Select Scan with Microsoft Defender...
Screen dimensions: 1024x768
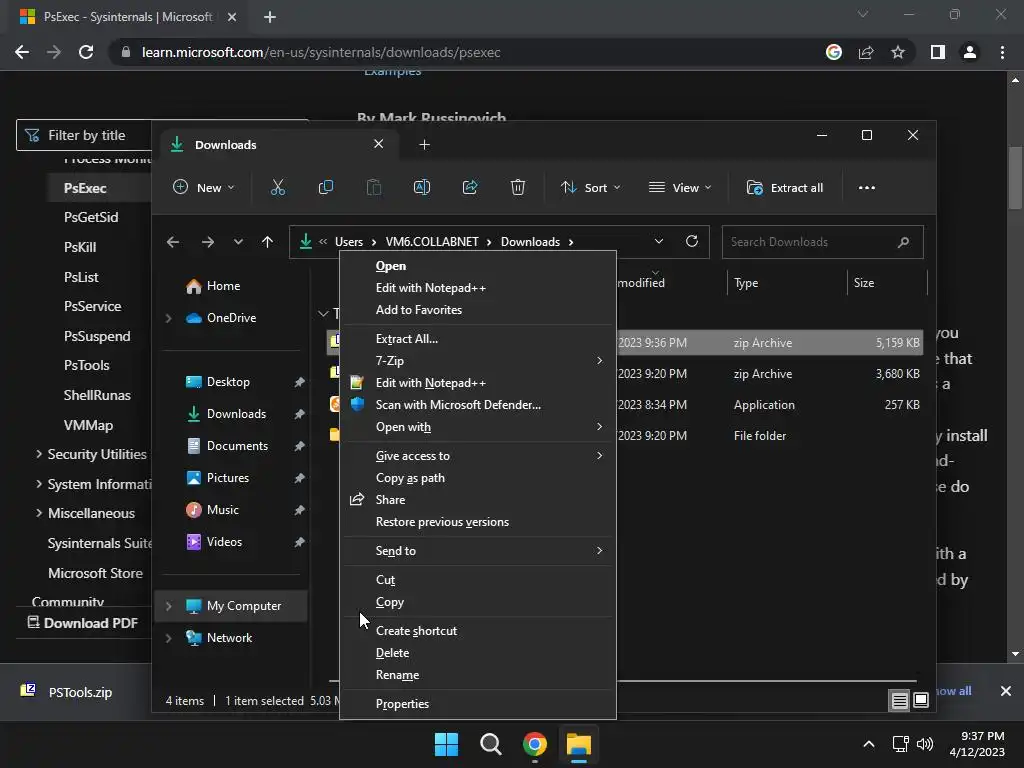pos(478,405)
